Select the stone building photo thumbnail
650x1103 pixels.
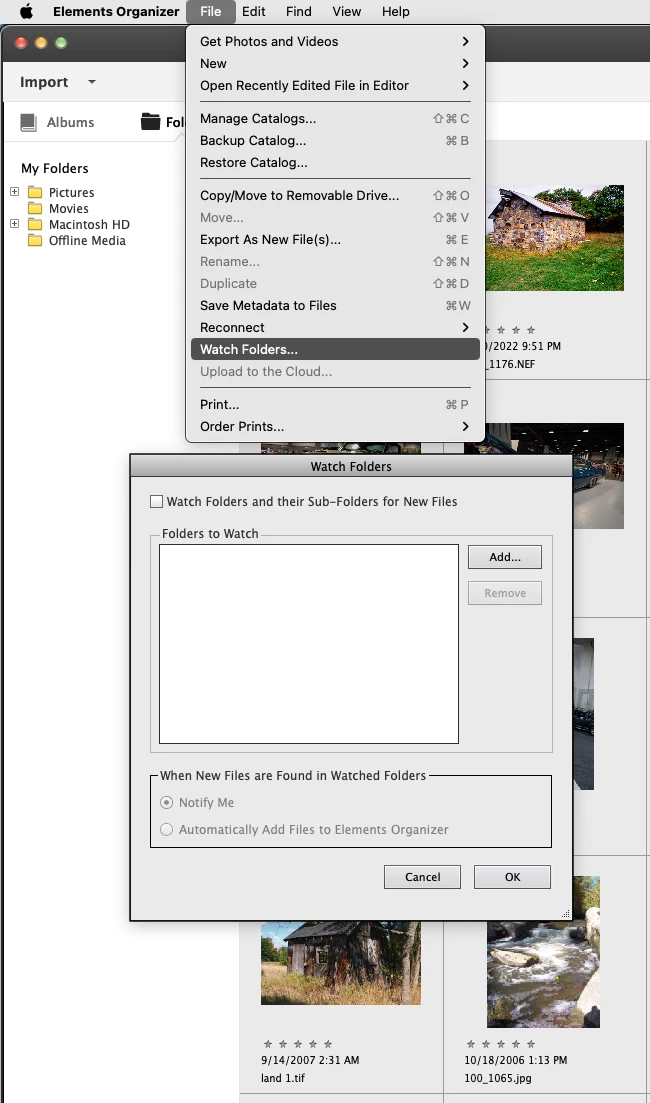pyautogui.click(x=554, y=238)
